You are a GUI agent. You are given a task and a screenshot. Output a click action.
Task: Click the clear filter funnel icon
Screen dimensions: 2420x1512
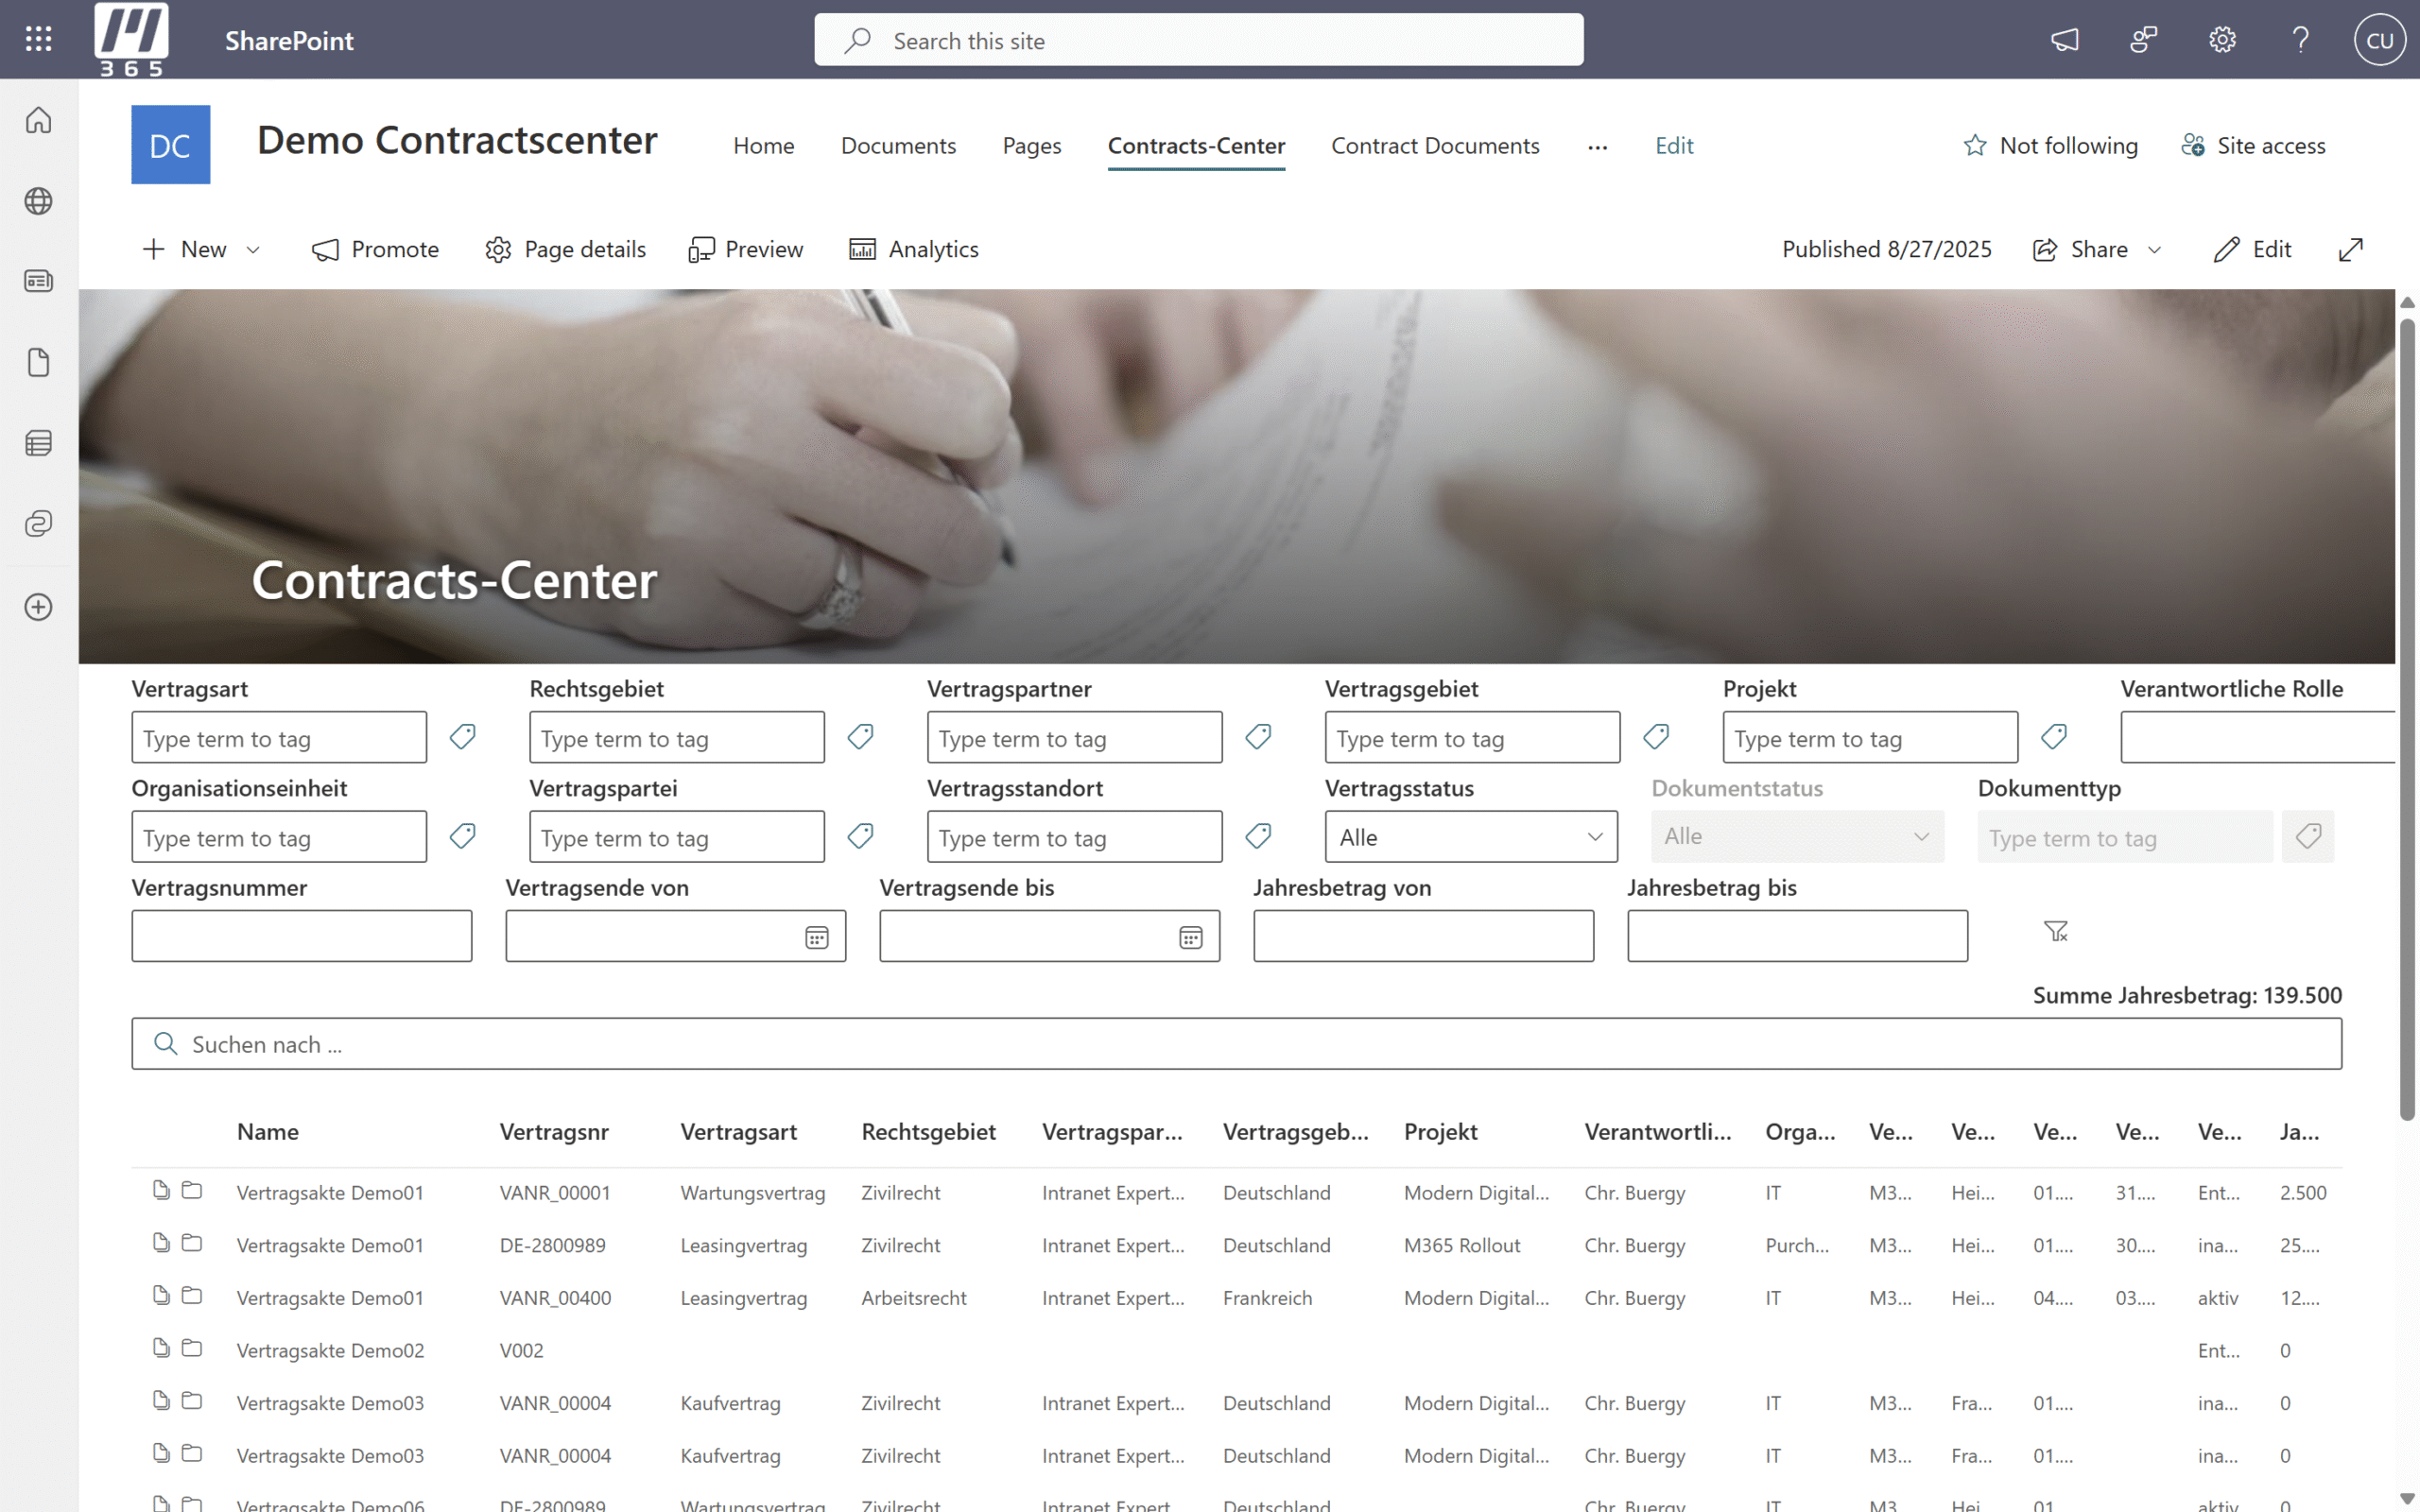pos(2055,932)
